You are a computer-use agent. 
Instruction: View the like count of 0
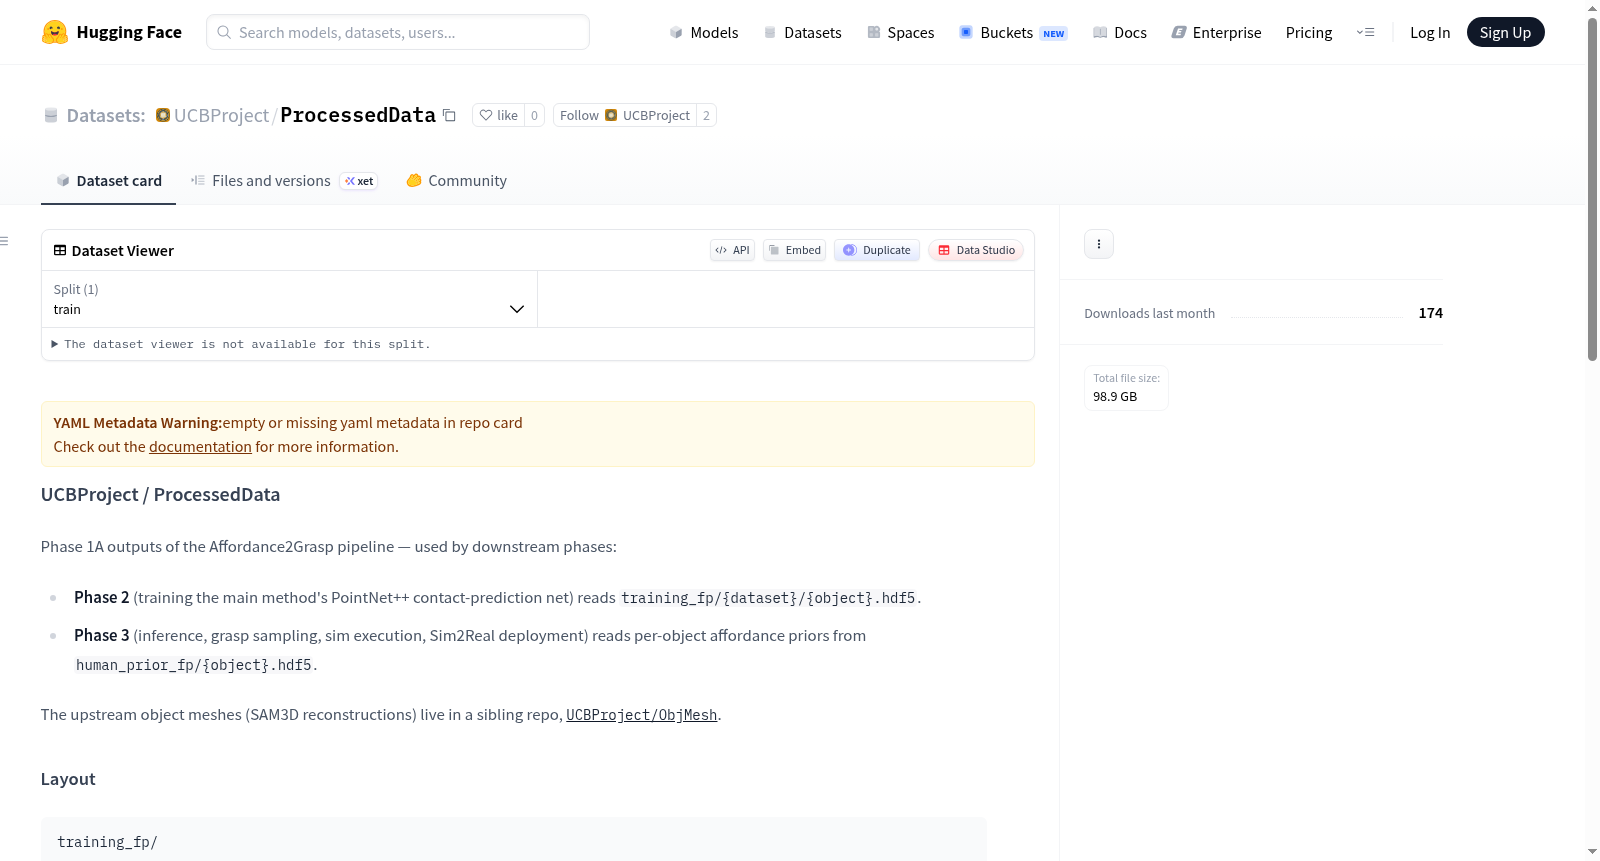tap(534, 115)
